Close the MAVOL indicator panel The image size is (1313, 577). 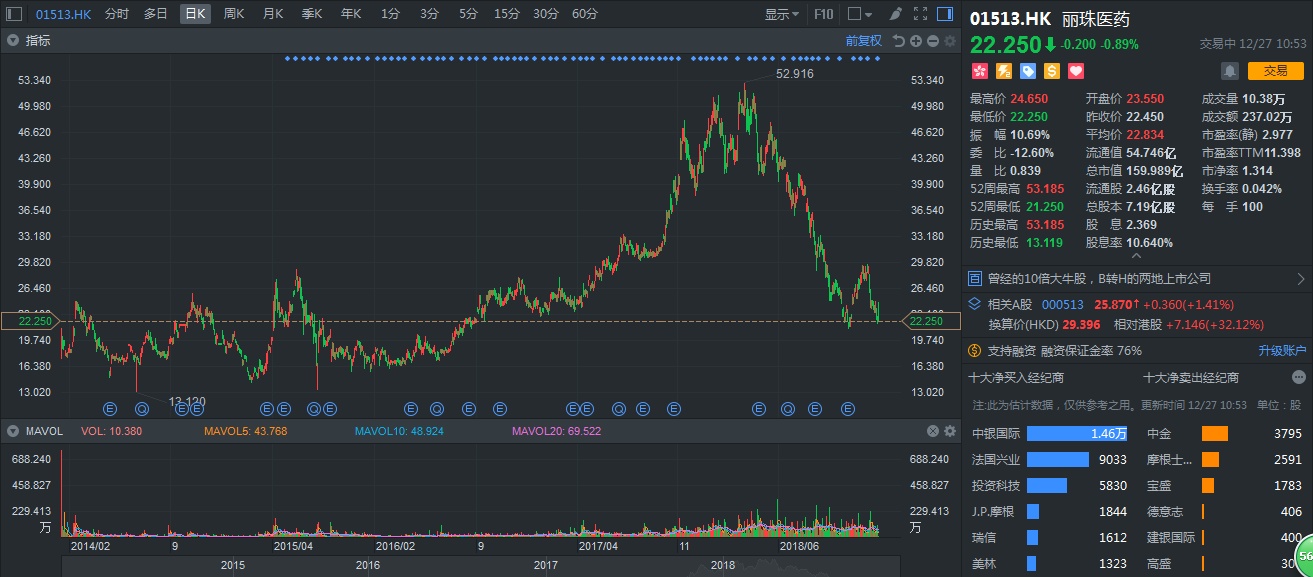[x=932, y=431]
